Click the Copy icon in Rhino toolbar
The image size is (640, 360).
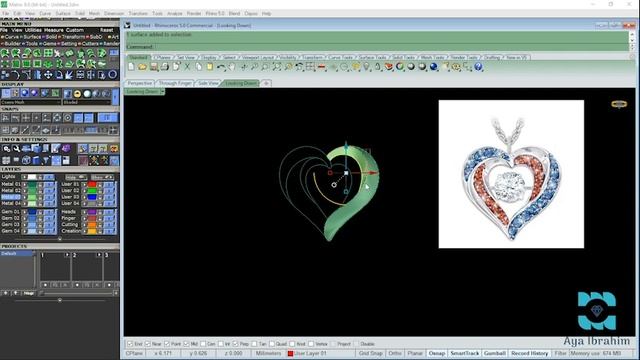(x=198, y=67)
